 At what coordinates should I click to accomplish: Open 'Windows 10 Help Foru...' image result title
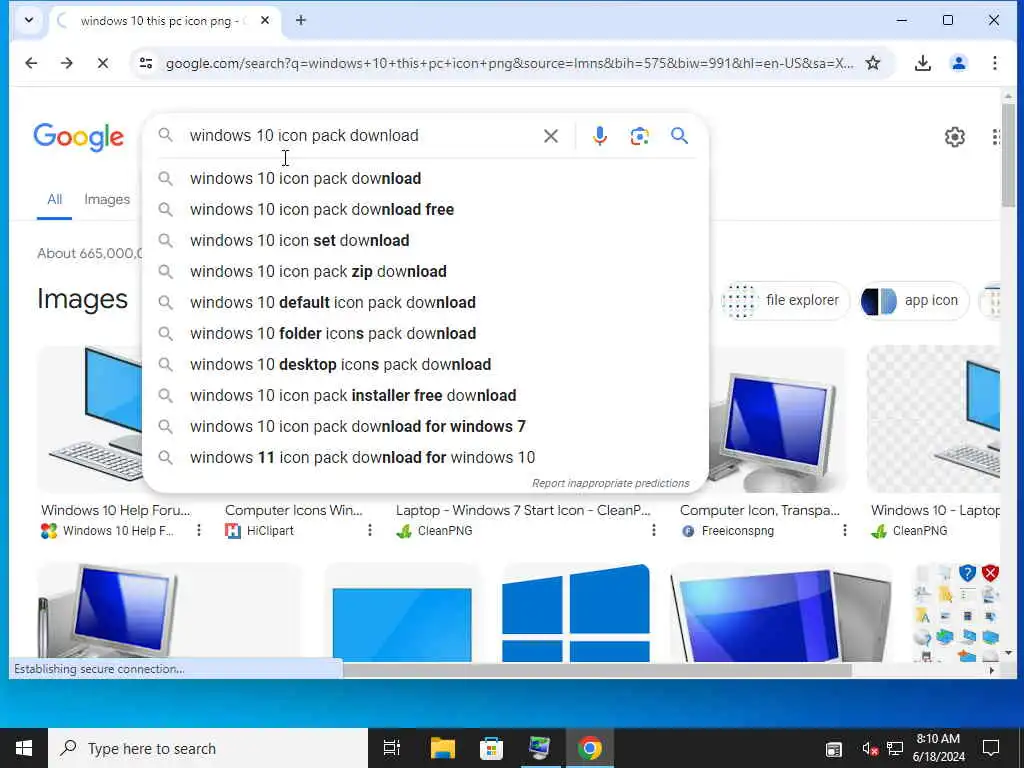pos(116,510)
